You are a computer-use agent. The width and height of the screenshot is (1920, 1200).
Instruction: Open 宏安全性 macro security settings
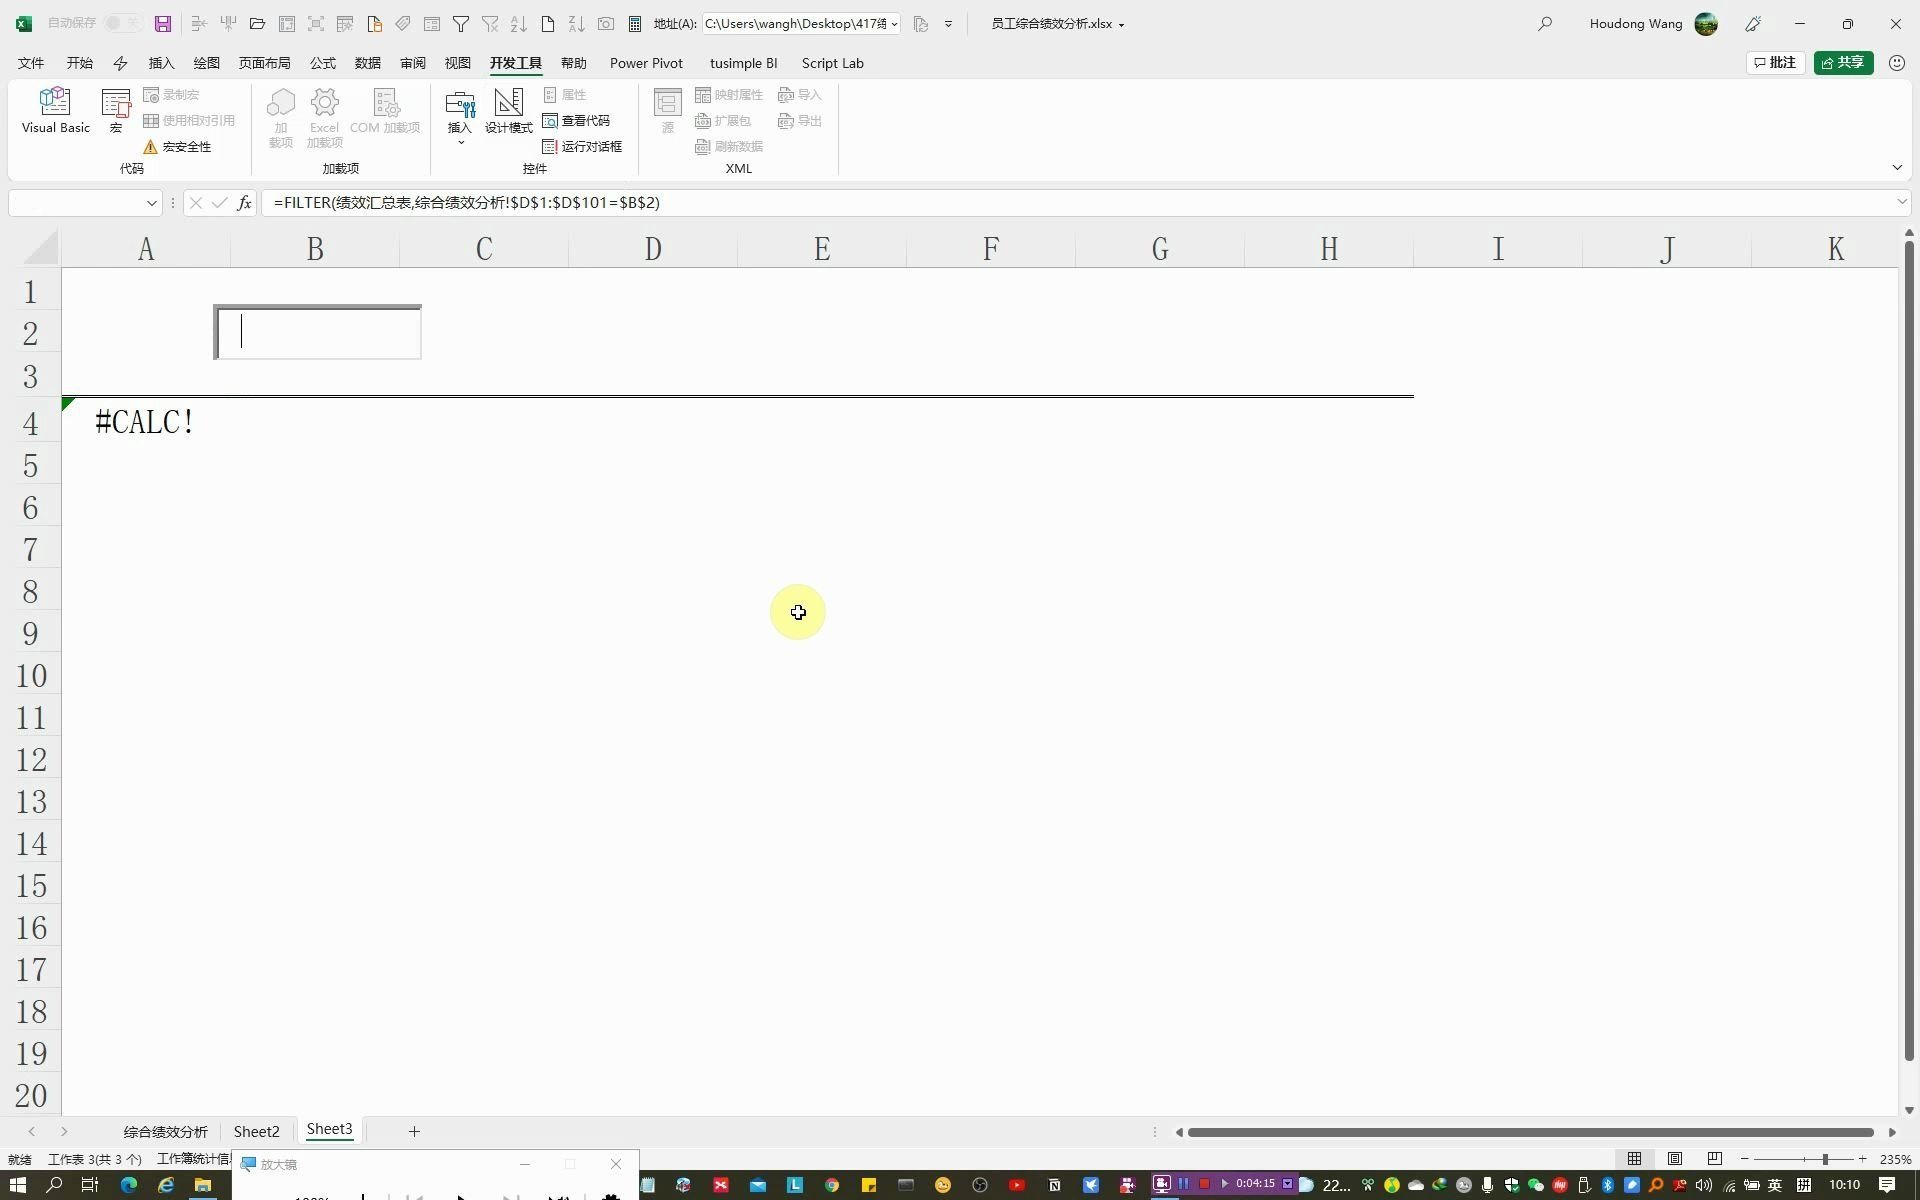click(x=178, y=146)
